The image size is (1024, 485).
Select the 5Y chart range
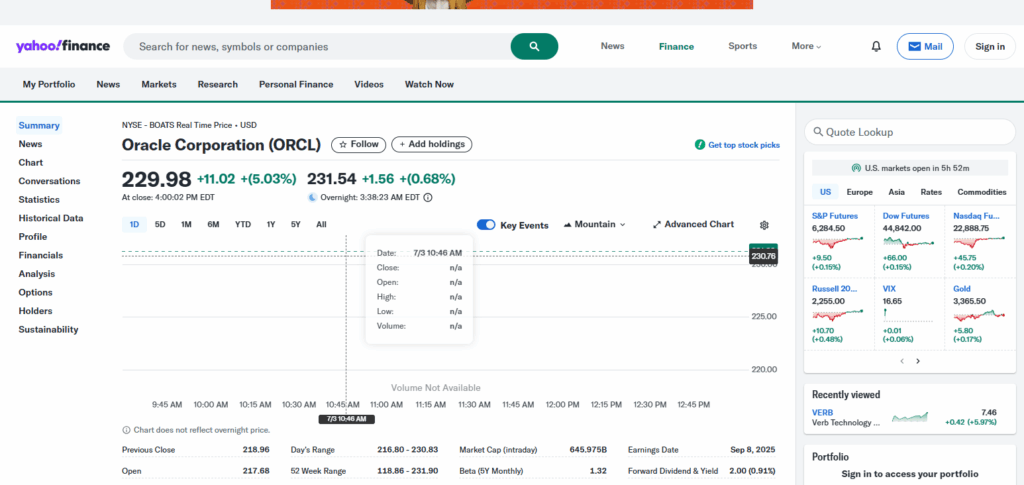[x=295, y=225]
